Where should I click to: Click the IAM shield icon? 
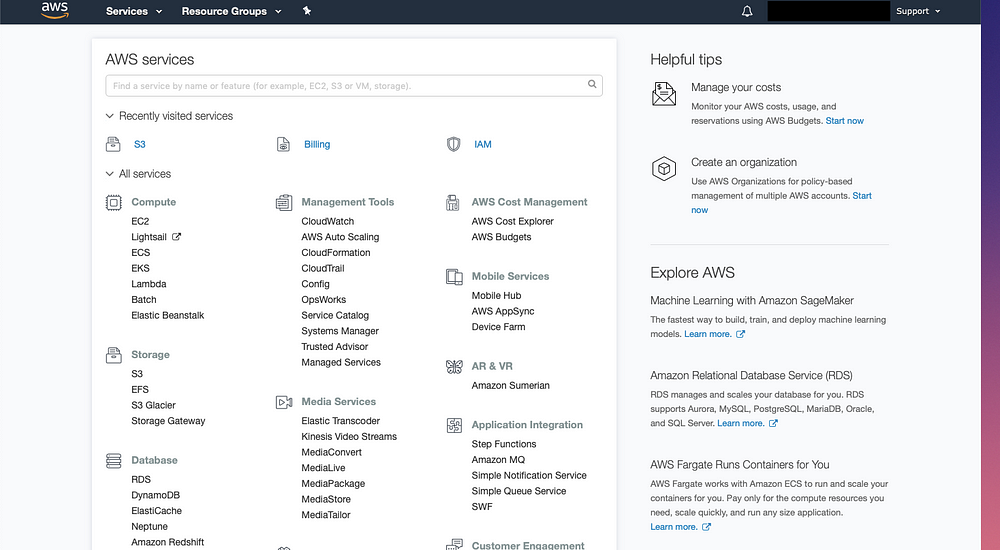click(x=453, y=144)
